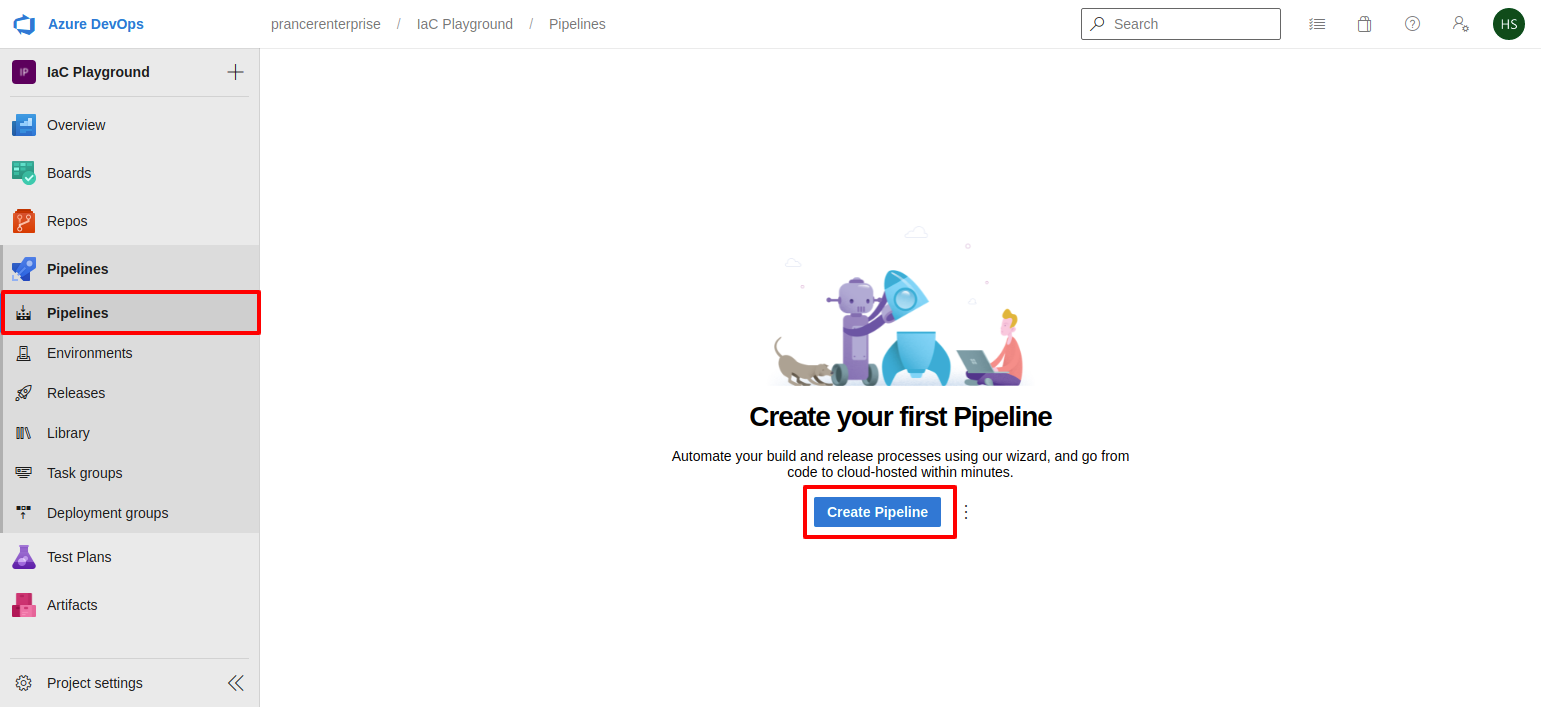Collapse the Pipelines section header

[x=130, y=269]
